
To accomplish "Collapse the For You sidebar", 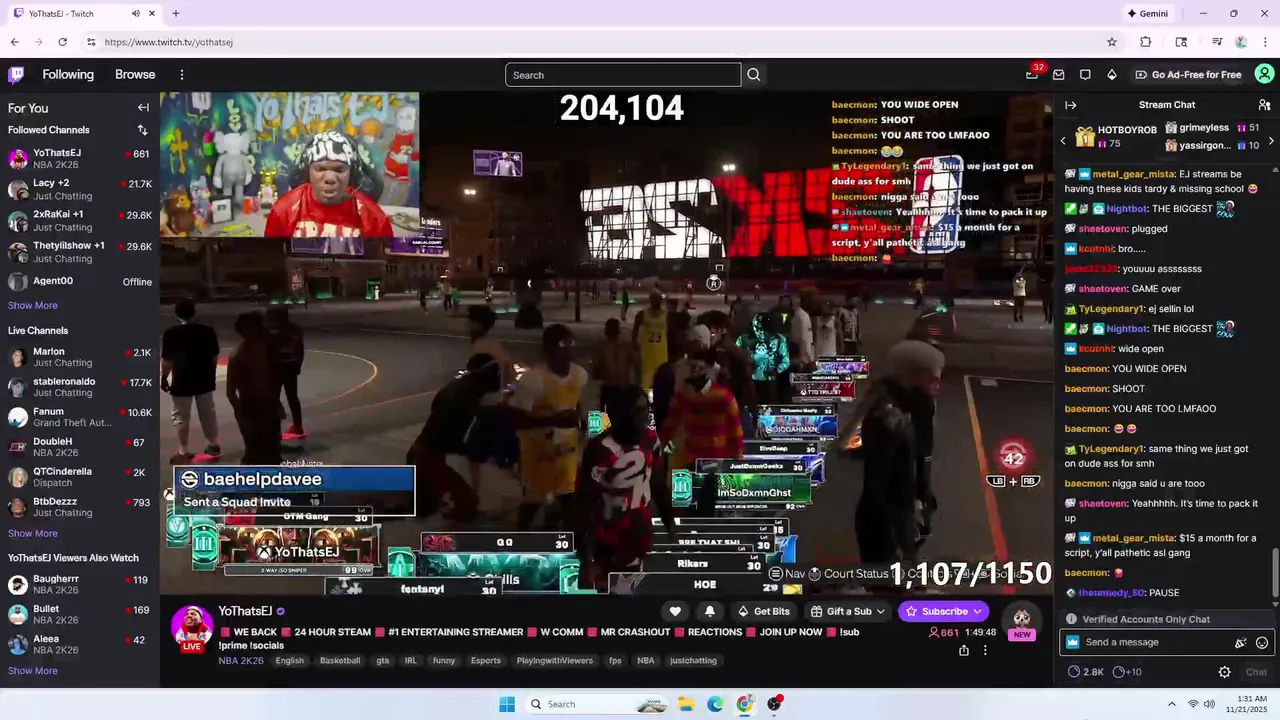I will tap(143, 108).
